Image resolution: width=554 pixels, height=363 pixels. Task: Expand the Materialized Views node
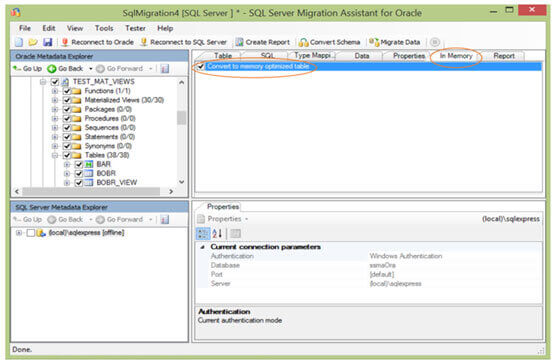pyautogui.click(x=55, y=100)
